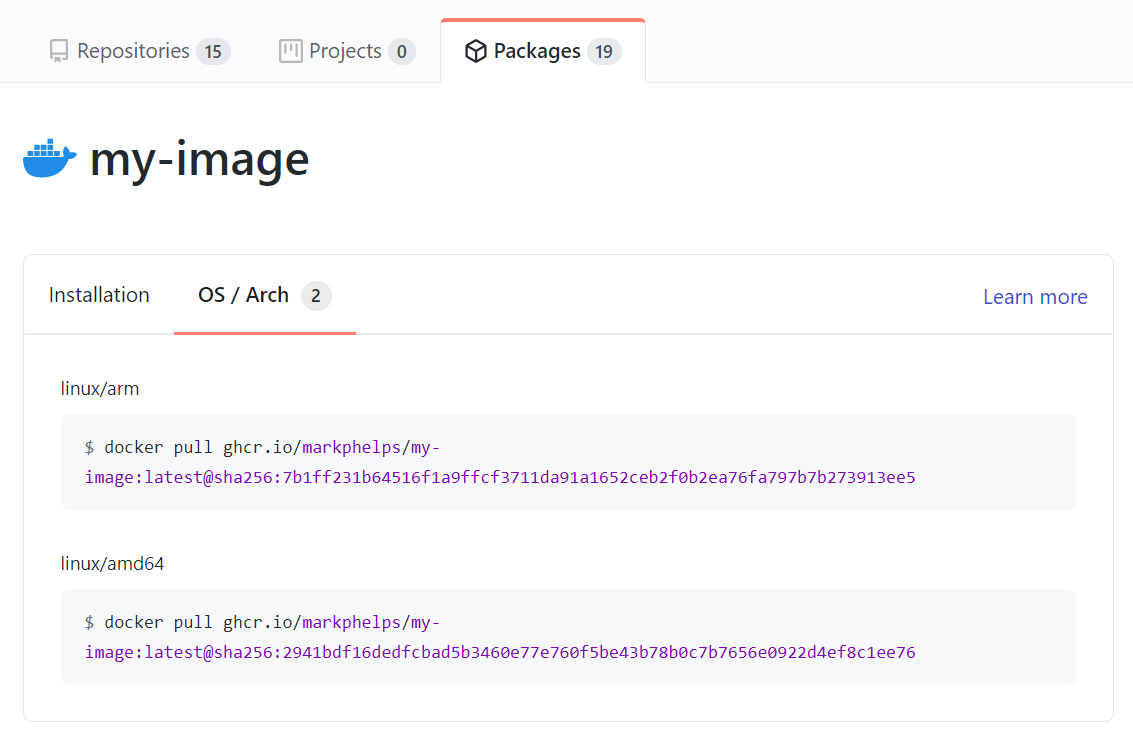Click the Packages cube icon
This screenshot has height=743, width=1133.
tap(475, 51)
